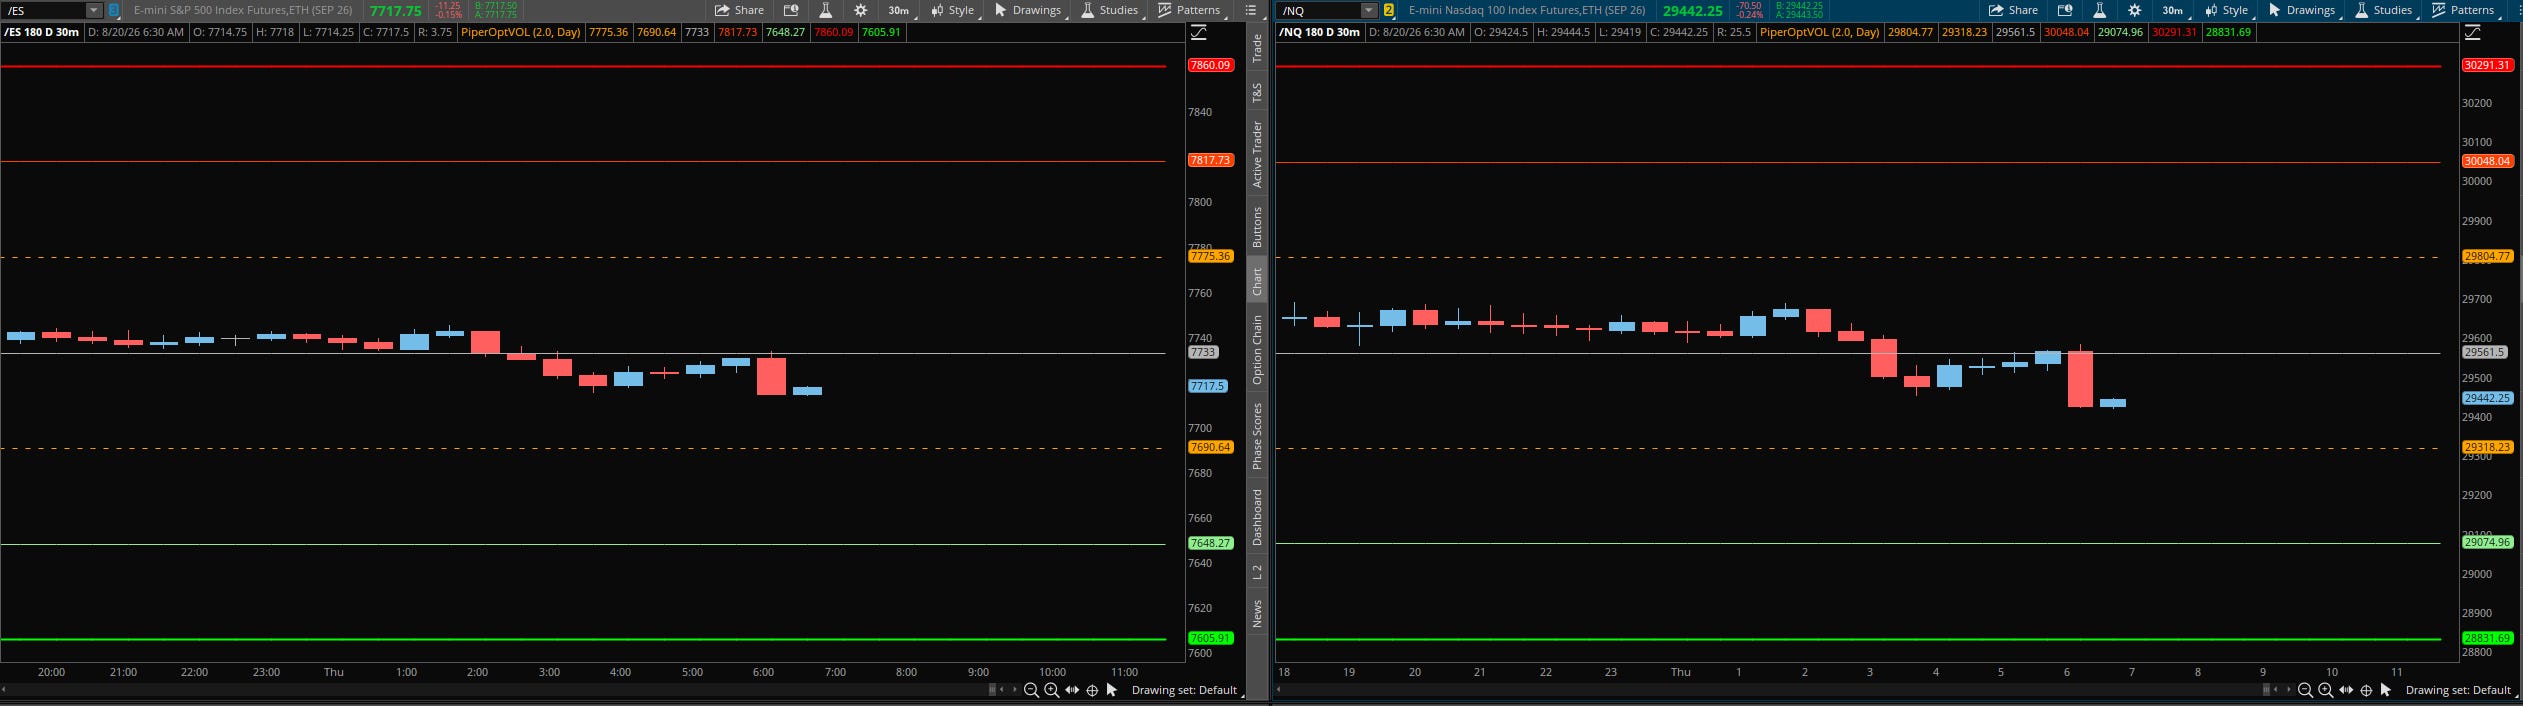This screenshot has width=2523, height=706.
Task: Open the Drawings dropdown on /ES chart
Action: point(1029,10)
